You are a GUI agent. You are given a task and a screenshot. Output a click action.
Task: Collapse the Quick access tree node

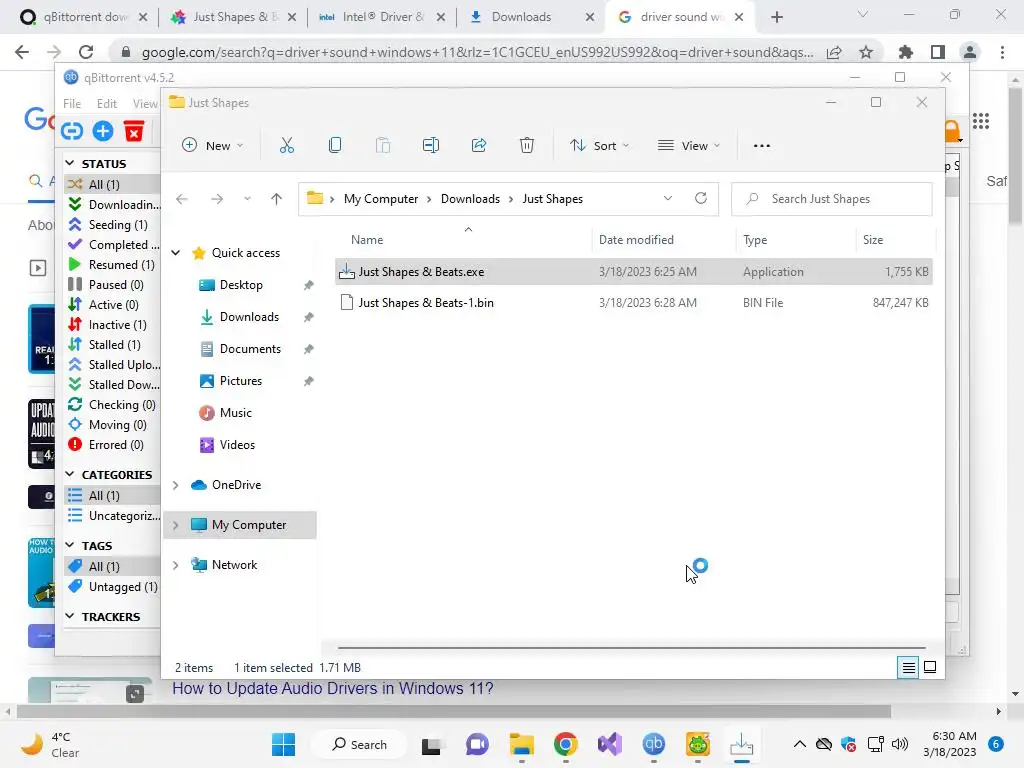point(176,253)
